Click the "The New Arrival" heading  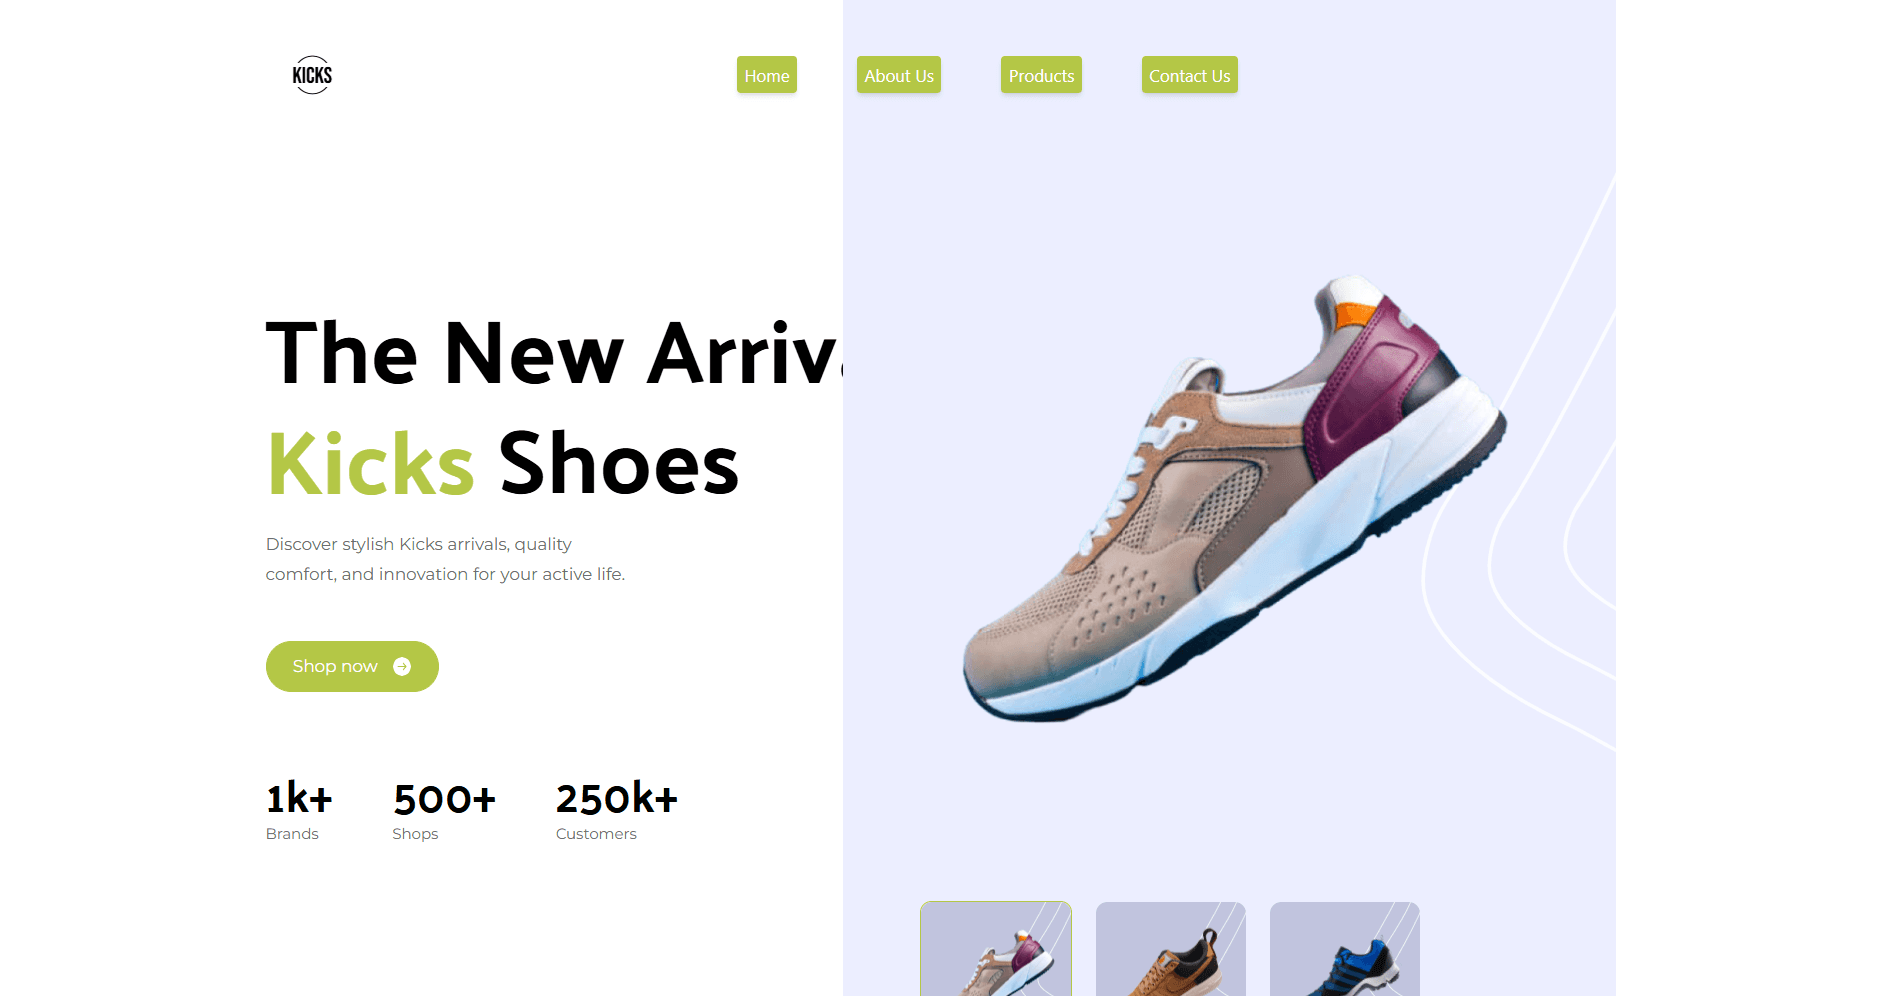click(x=554, y=353)
